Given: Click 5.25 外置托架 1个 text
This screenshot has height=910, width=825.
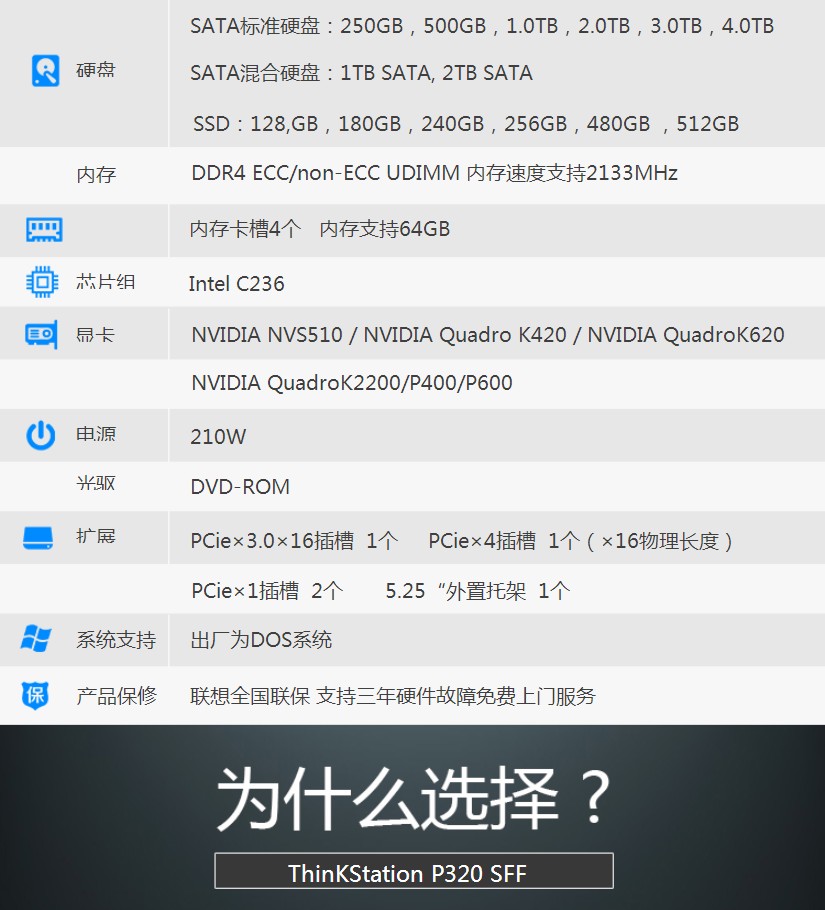Looking at the screenshot, I should [x=478, y=591].
